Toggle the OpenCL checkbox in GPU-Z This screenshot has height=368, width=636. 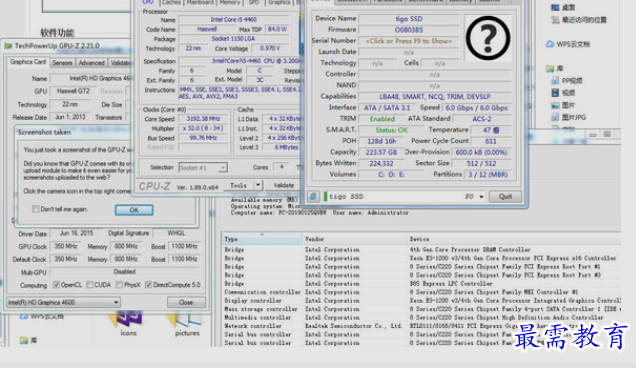56,285
